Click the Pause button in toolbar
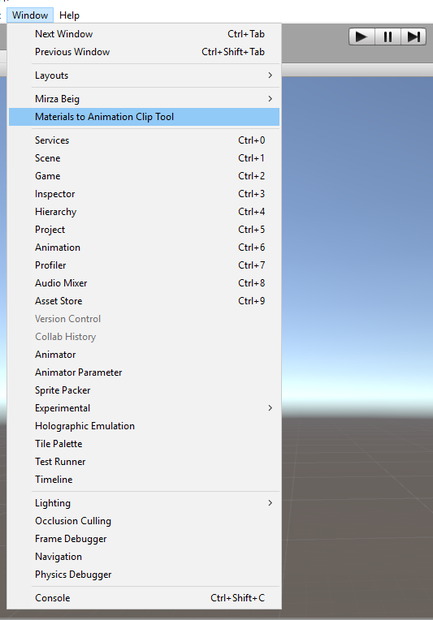The height and width of the screenshot is (620, 433). (388, 37)
